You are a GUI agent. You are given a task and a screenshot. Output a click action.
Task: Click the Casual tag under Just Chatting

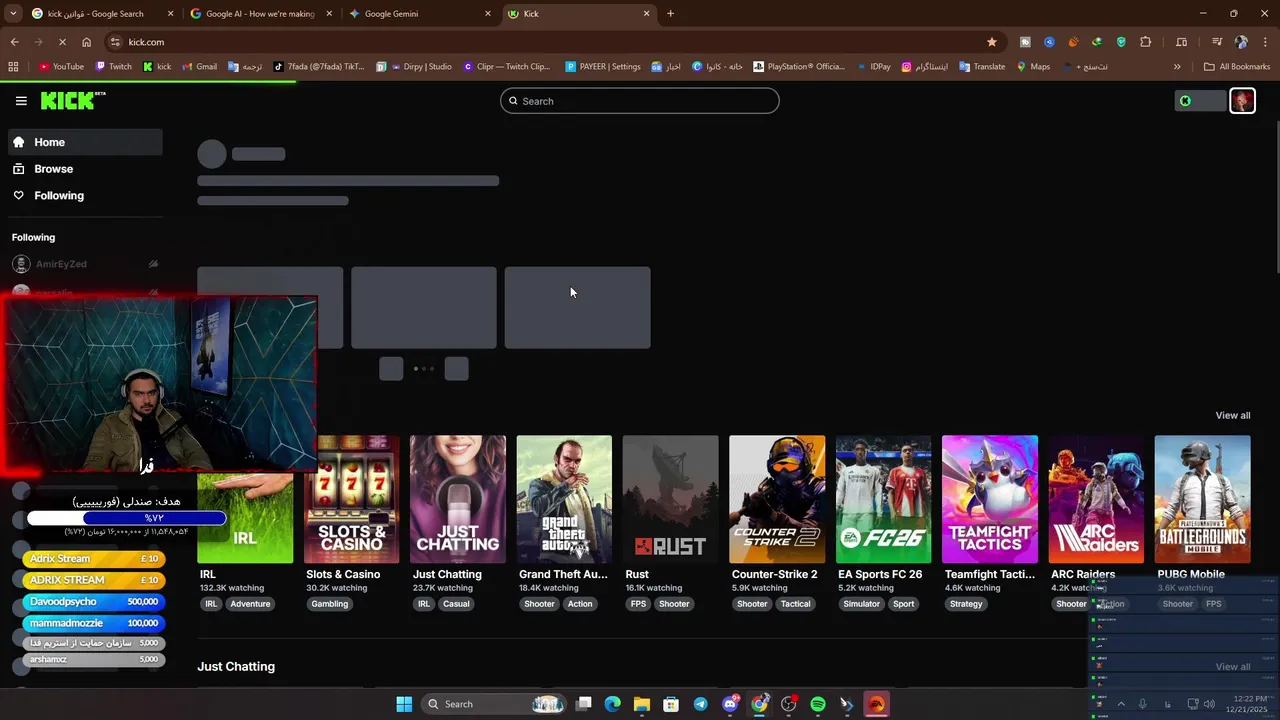point(456,604)
